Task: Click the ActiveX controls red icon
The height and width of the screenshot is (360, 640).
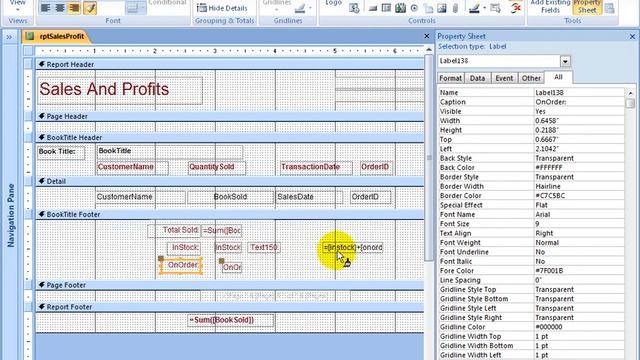Action: tap(516, 8)
